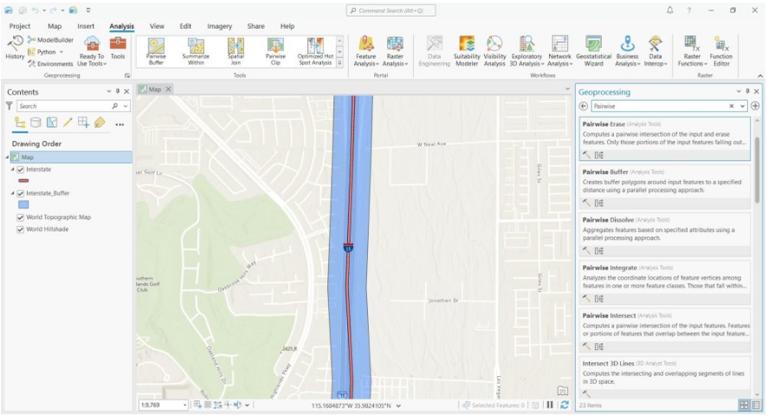Click the Tools toolbox icon
This screenshot has width=768, height=416.
coord(118,48)
